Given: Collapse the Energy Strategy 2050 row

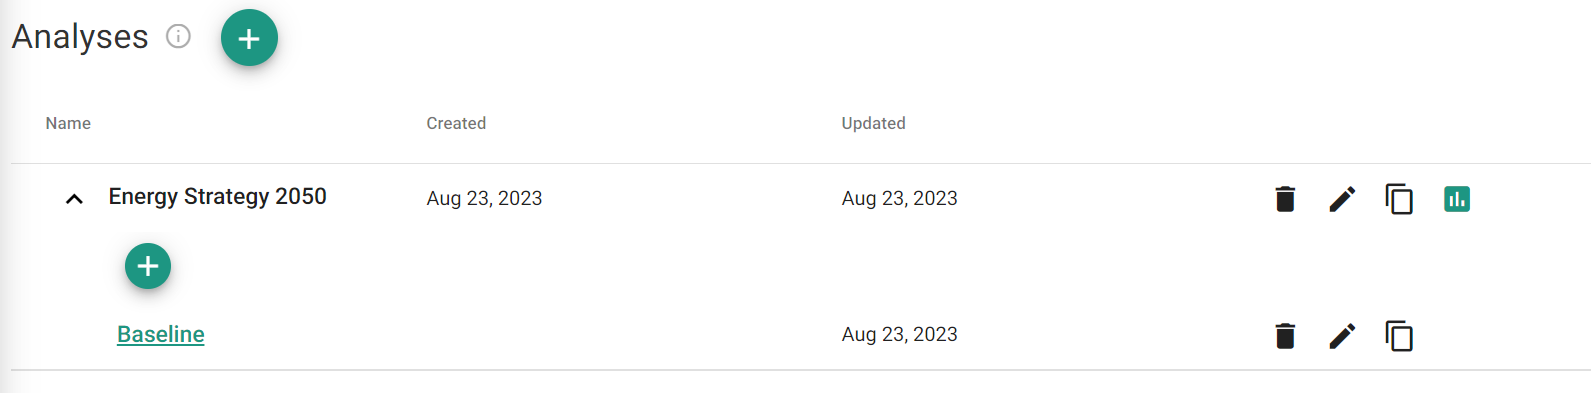Looking at the screenshot, I should (74, 199).
